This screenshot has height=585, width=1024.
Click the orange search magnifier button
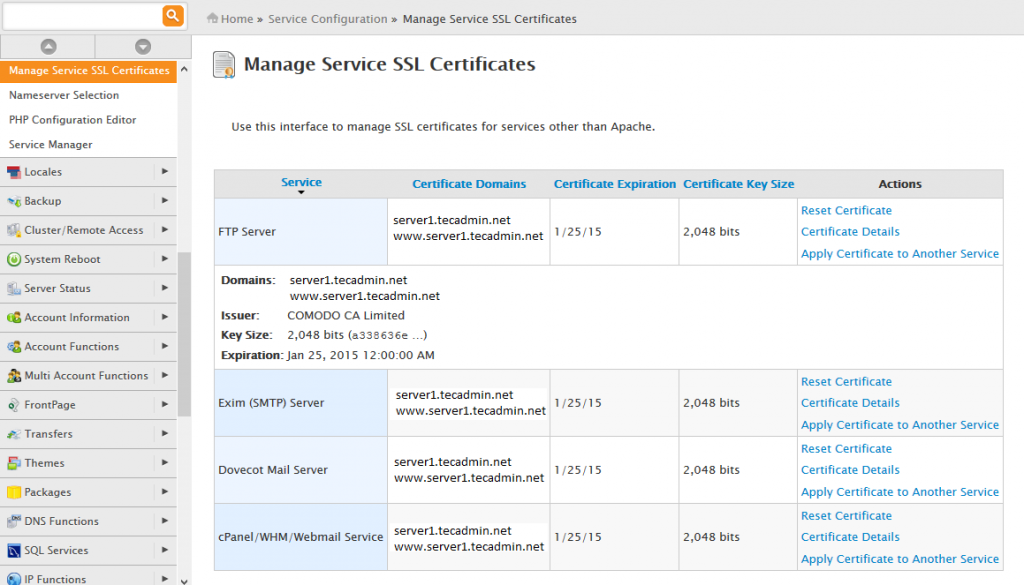173,15
